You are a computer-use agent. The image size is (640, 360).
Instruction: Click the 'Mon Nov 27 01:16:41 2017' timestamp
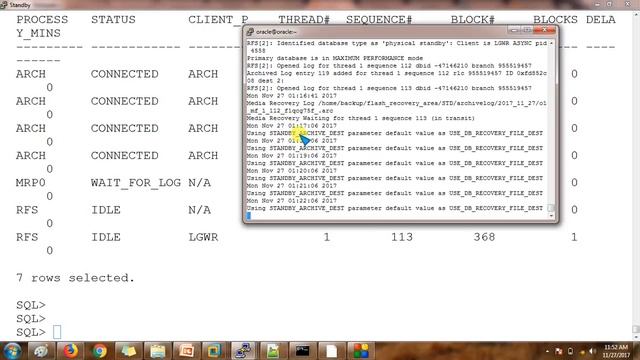click(x=291, y=96)
